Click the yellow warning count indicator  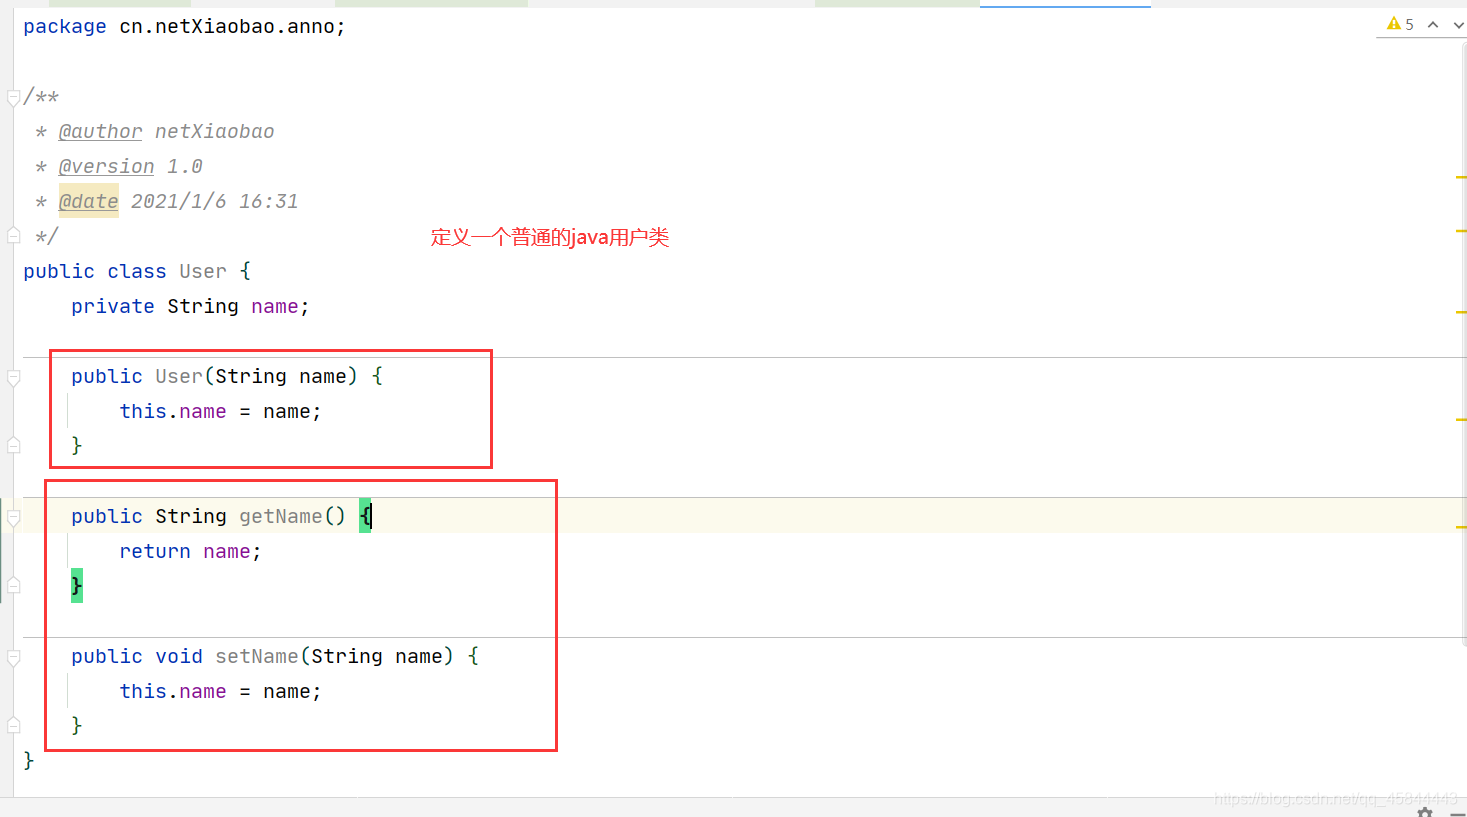(1400, 24)
